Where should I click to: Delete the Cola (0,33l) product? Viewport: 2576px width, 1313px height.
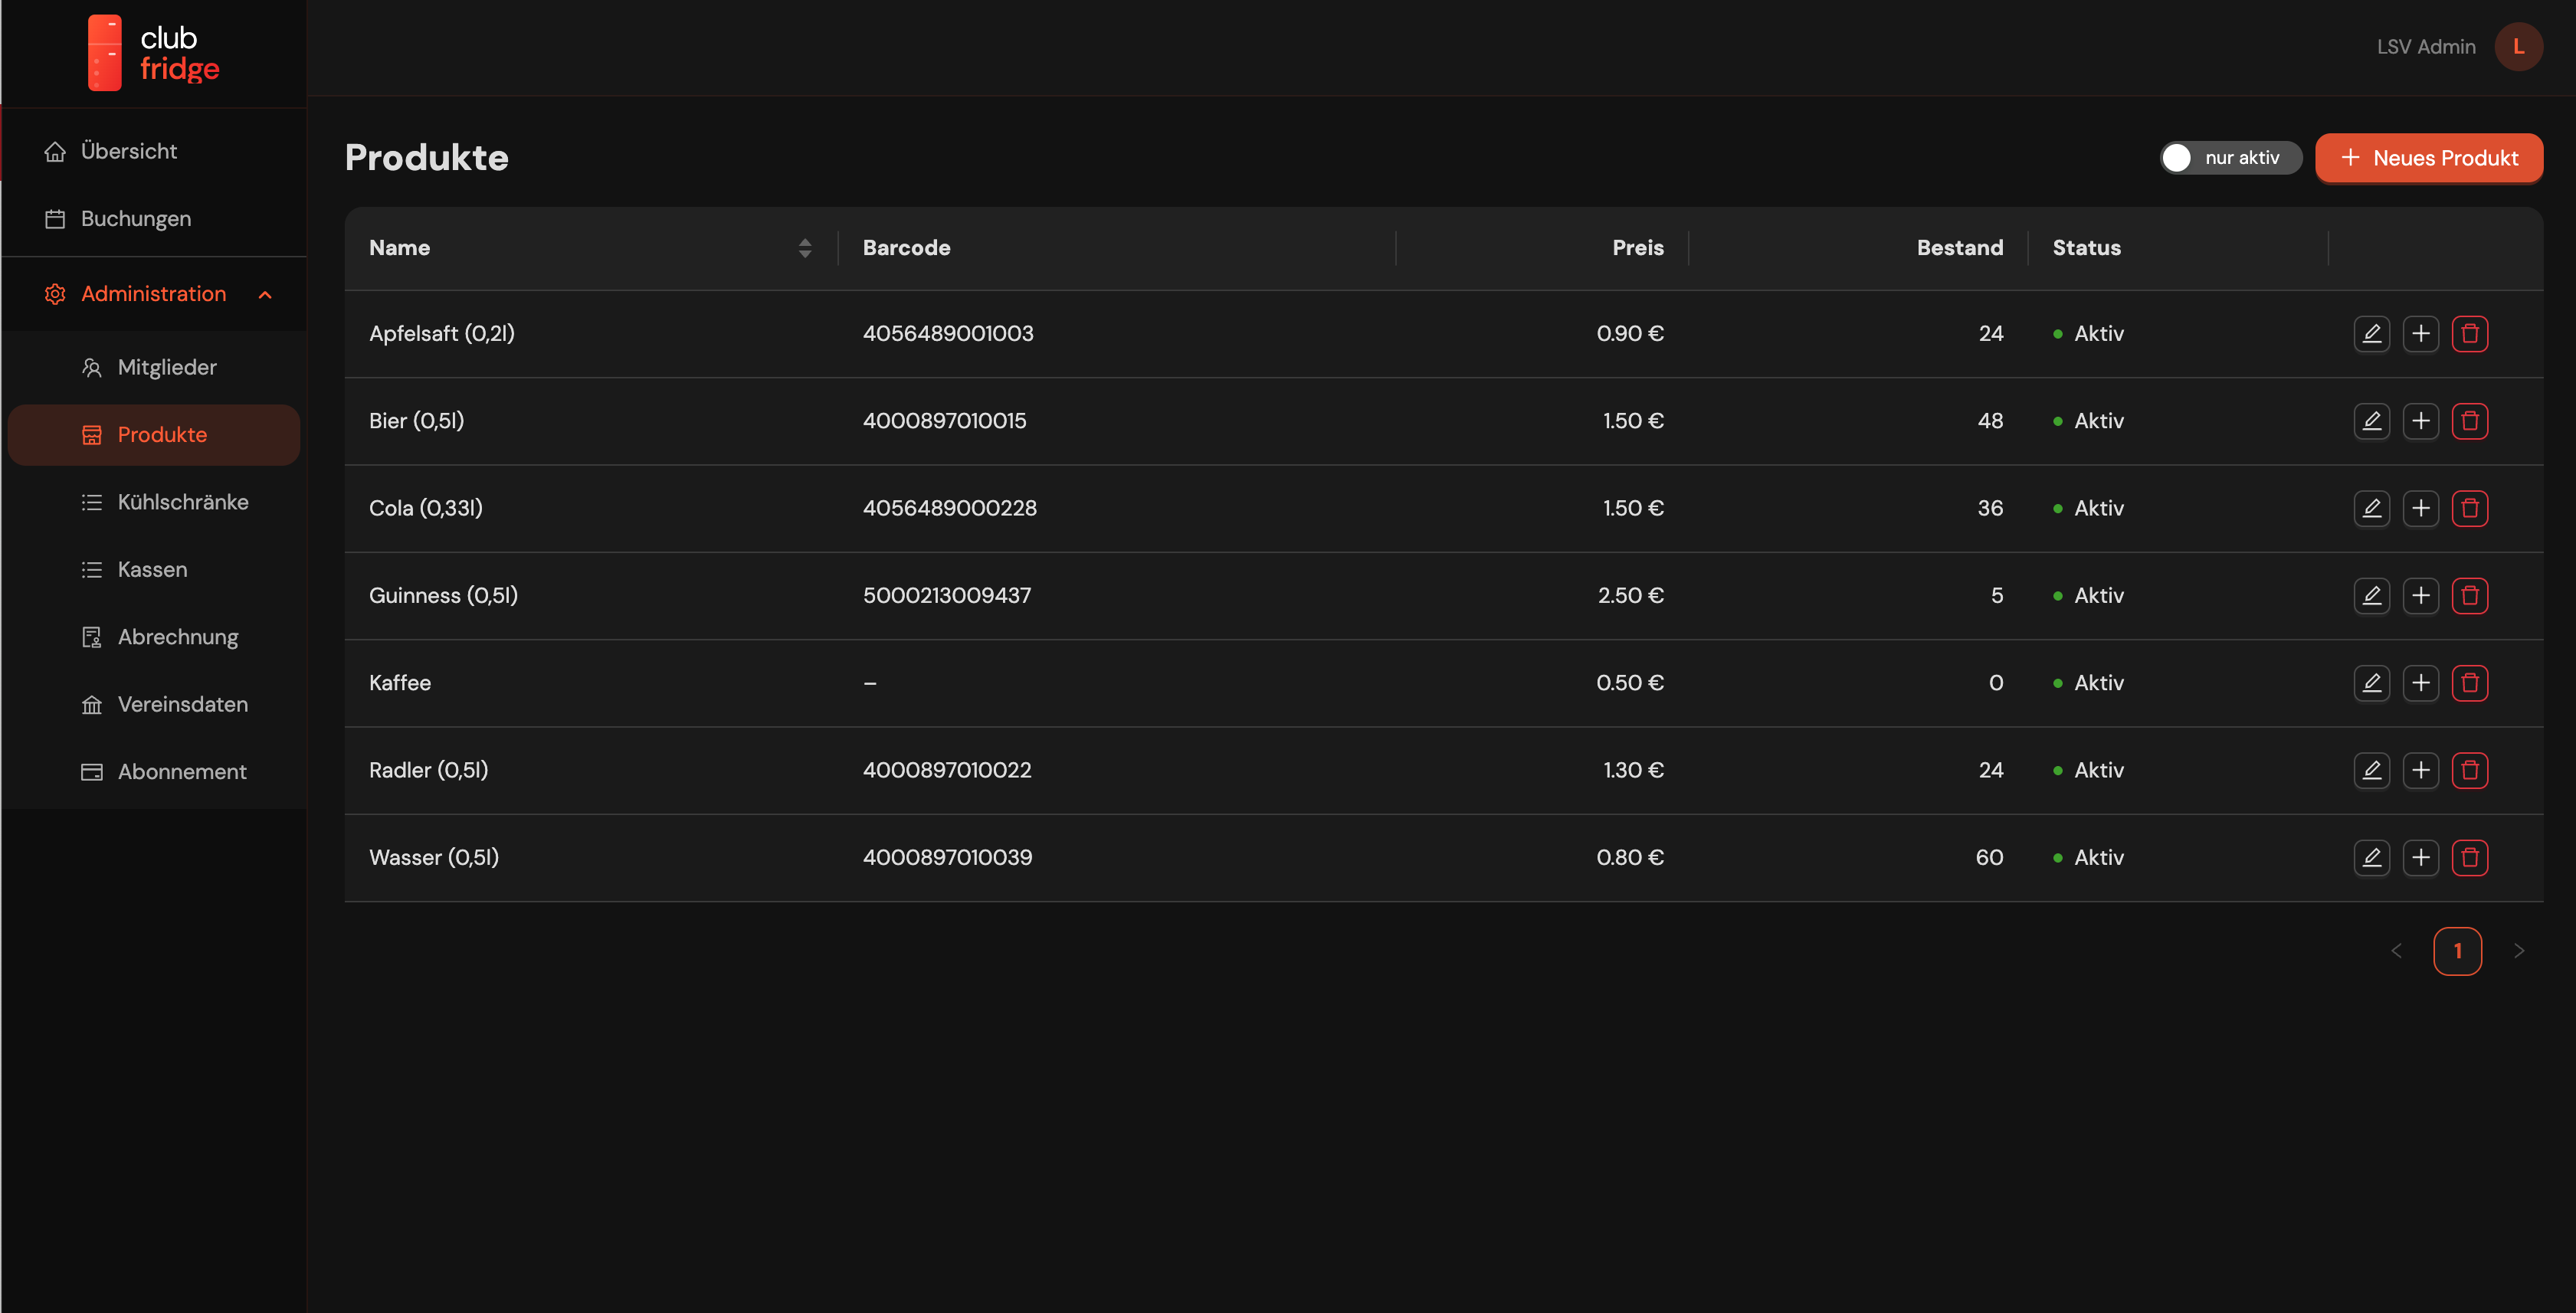tap(2469, 508)
